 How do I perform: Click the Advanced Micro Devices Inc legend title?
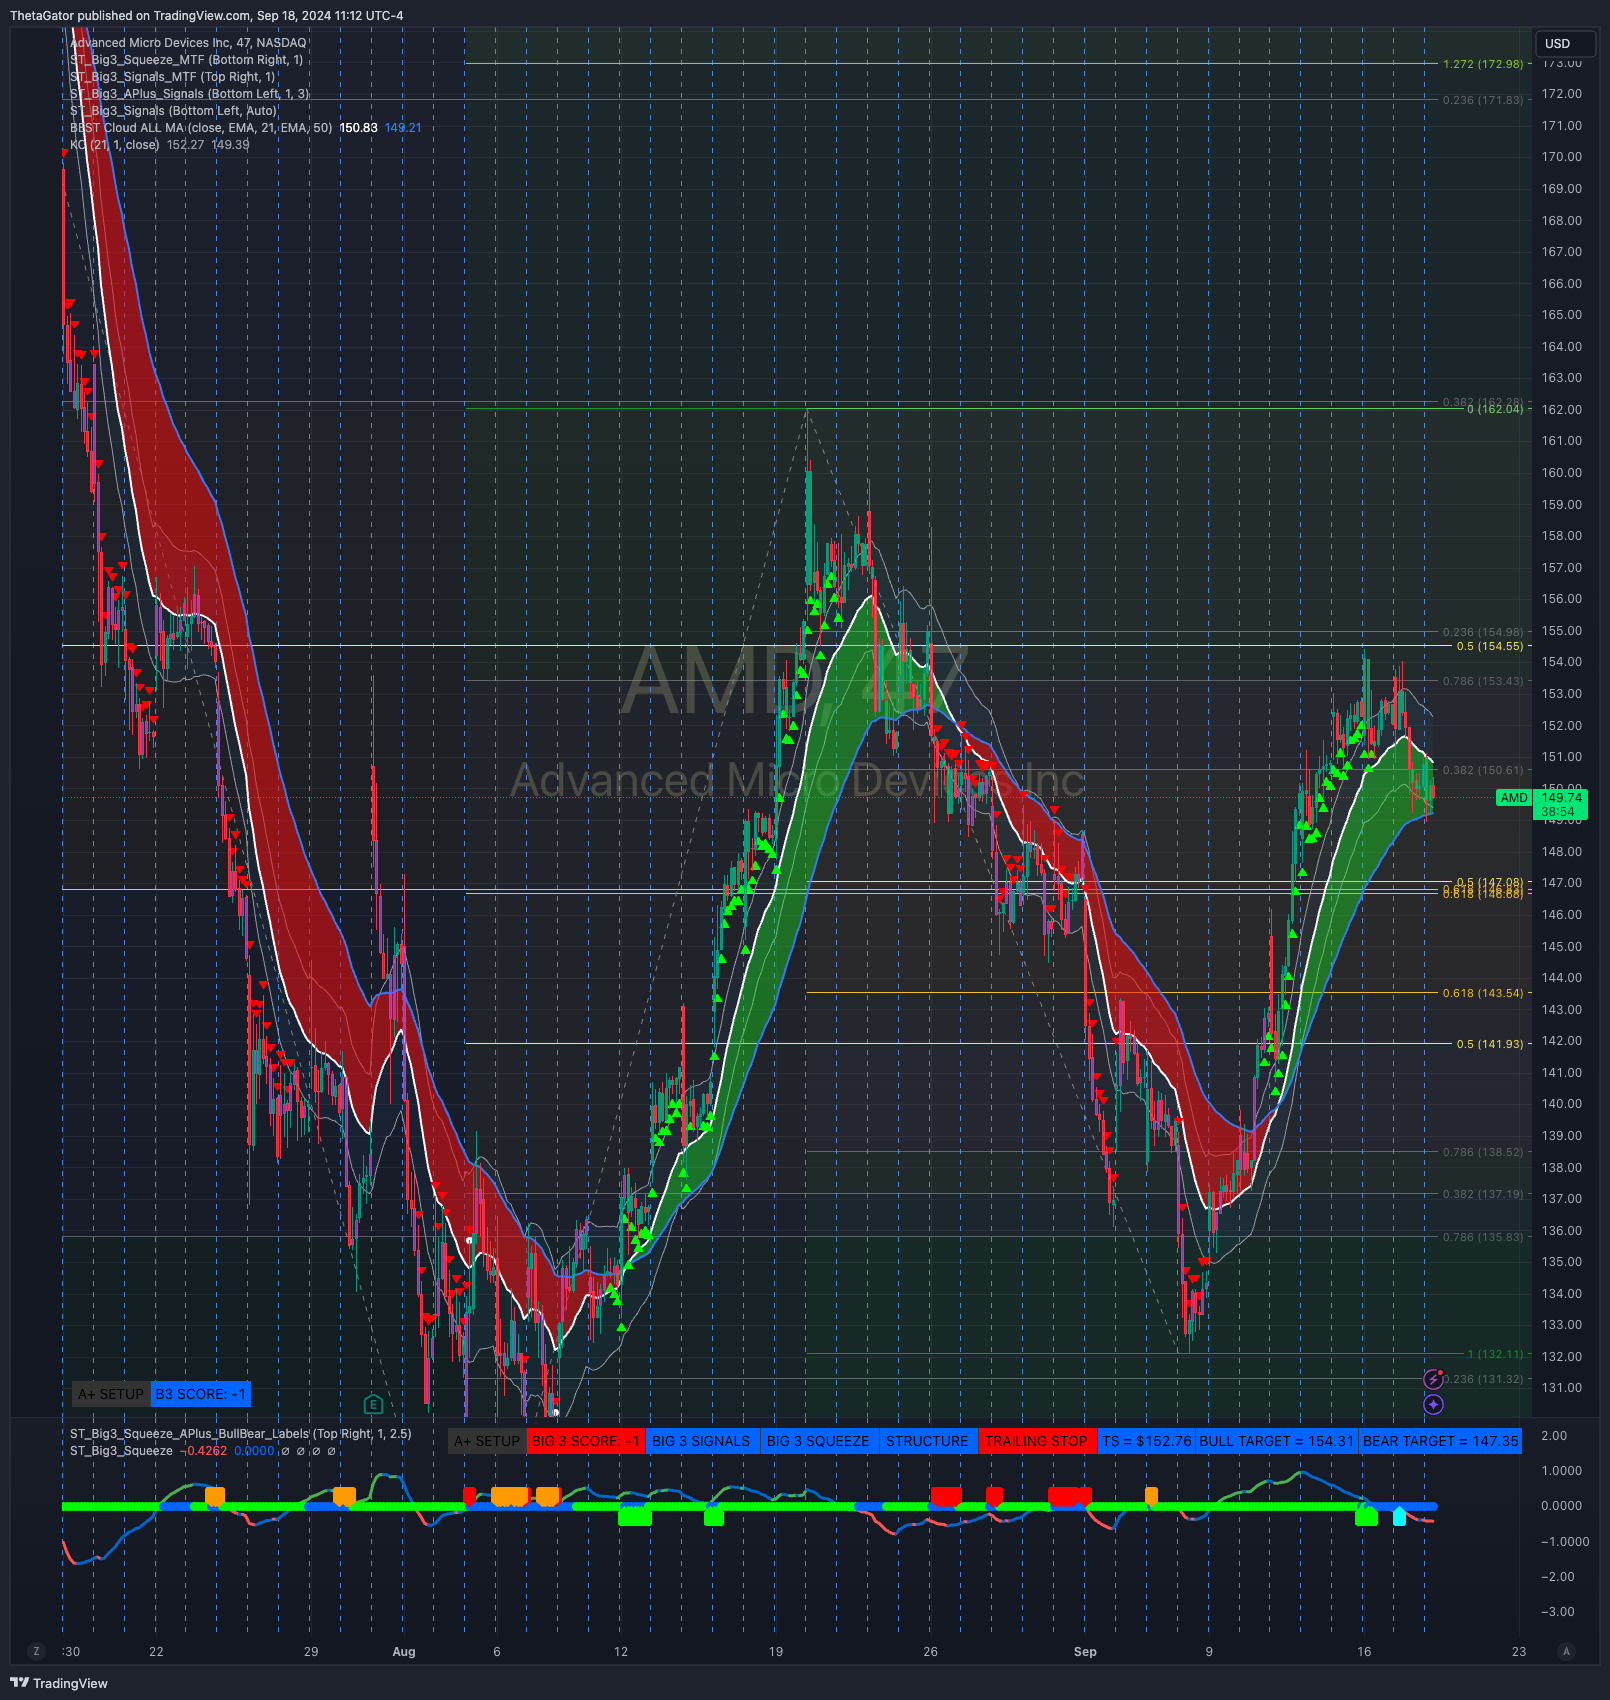(188, 43)
